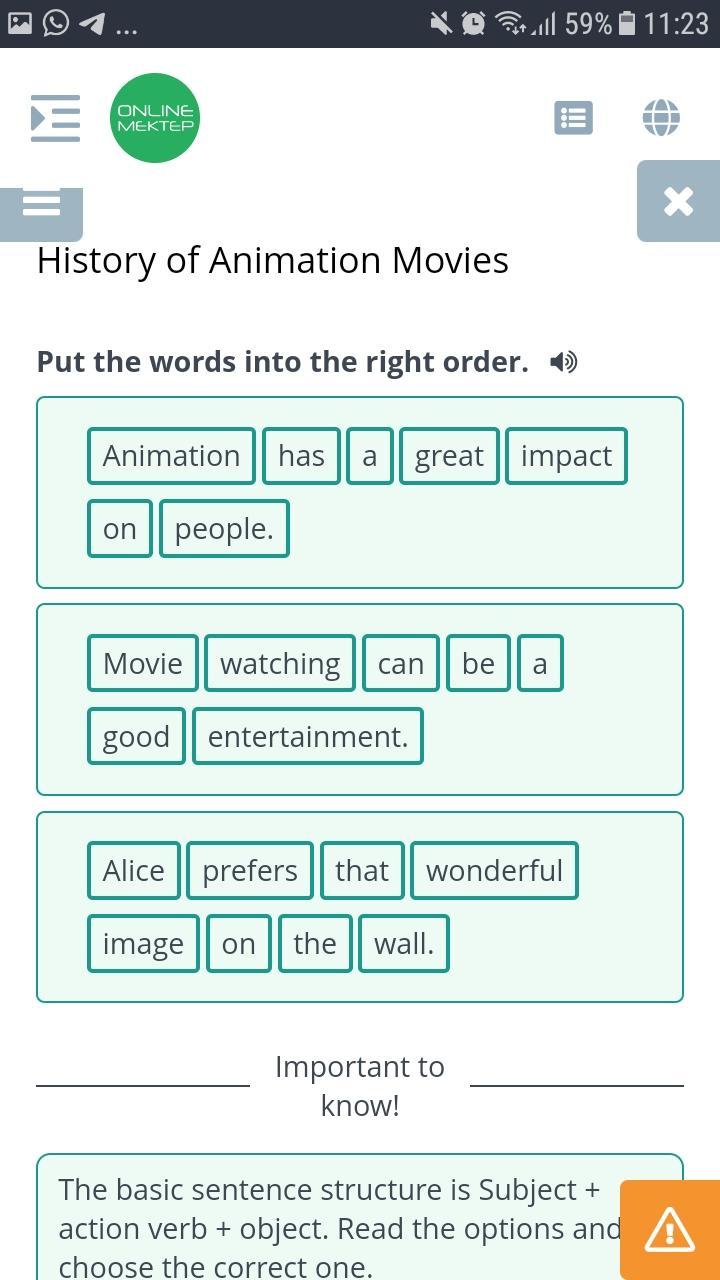
Task: Tap the "wonderful" word tile
Action: (x=494, y=871)
